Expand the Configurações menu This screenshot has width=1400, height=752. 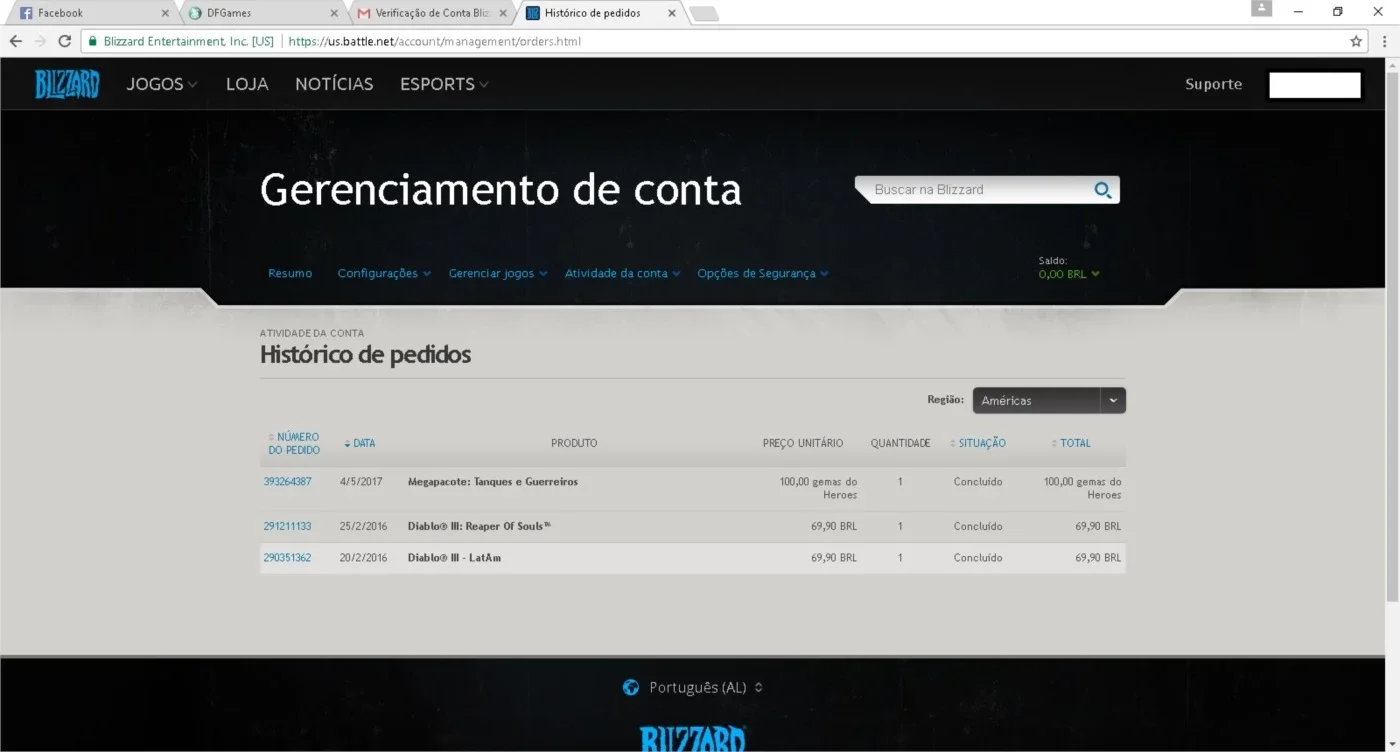[384, 273]
